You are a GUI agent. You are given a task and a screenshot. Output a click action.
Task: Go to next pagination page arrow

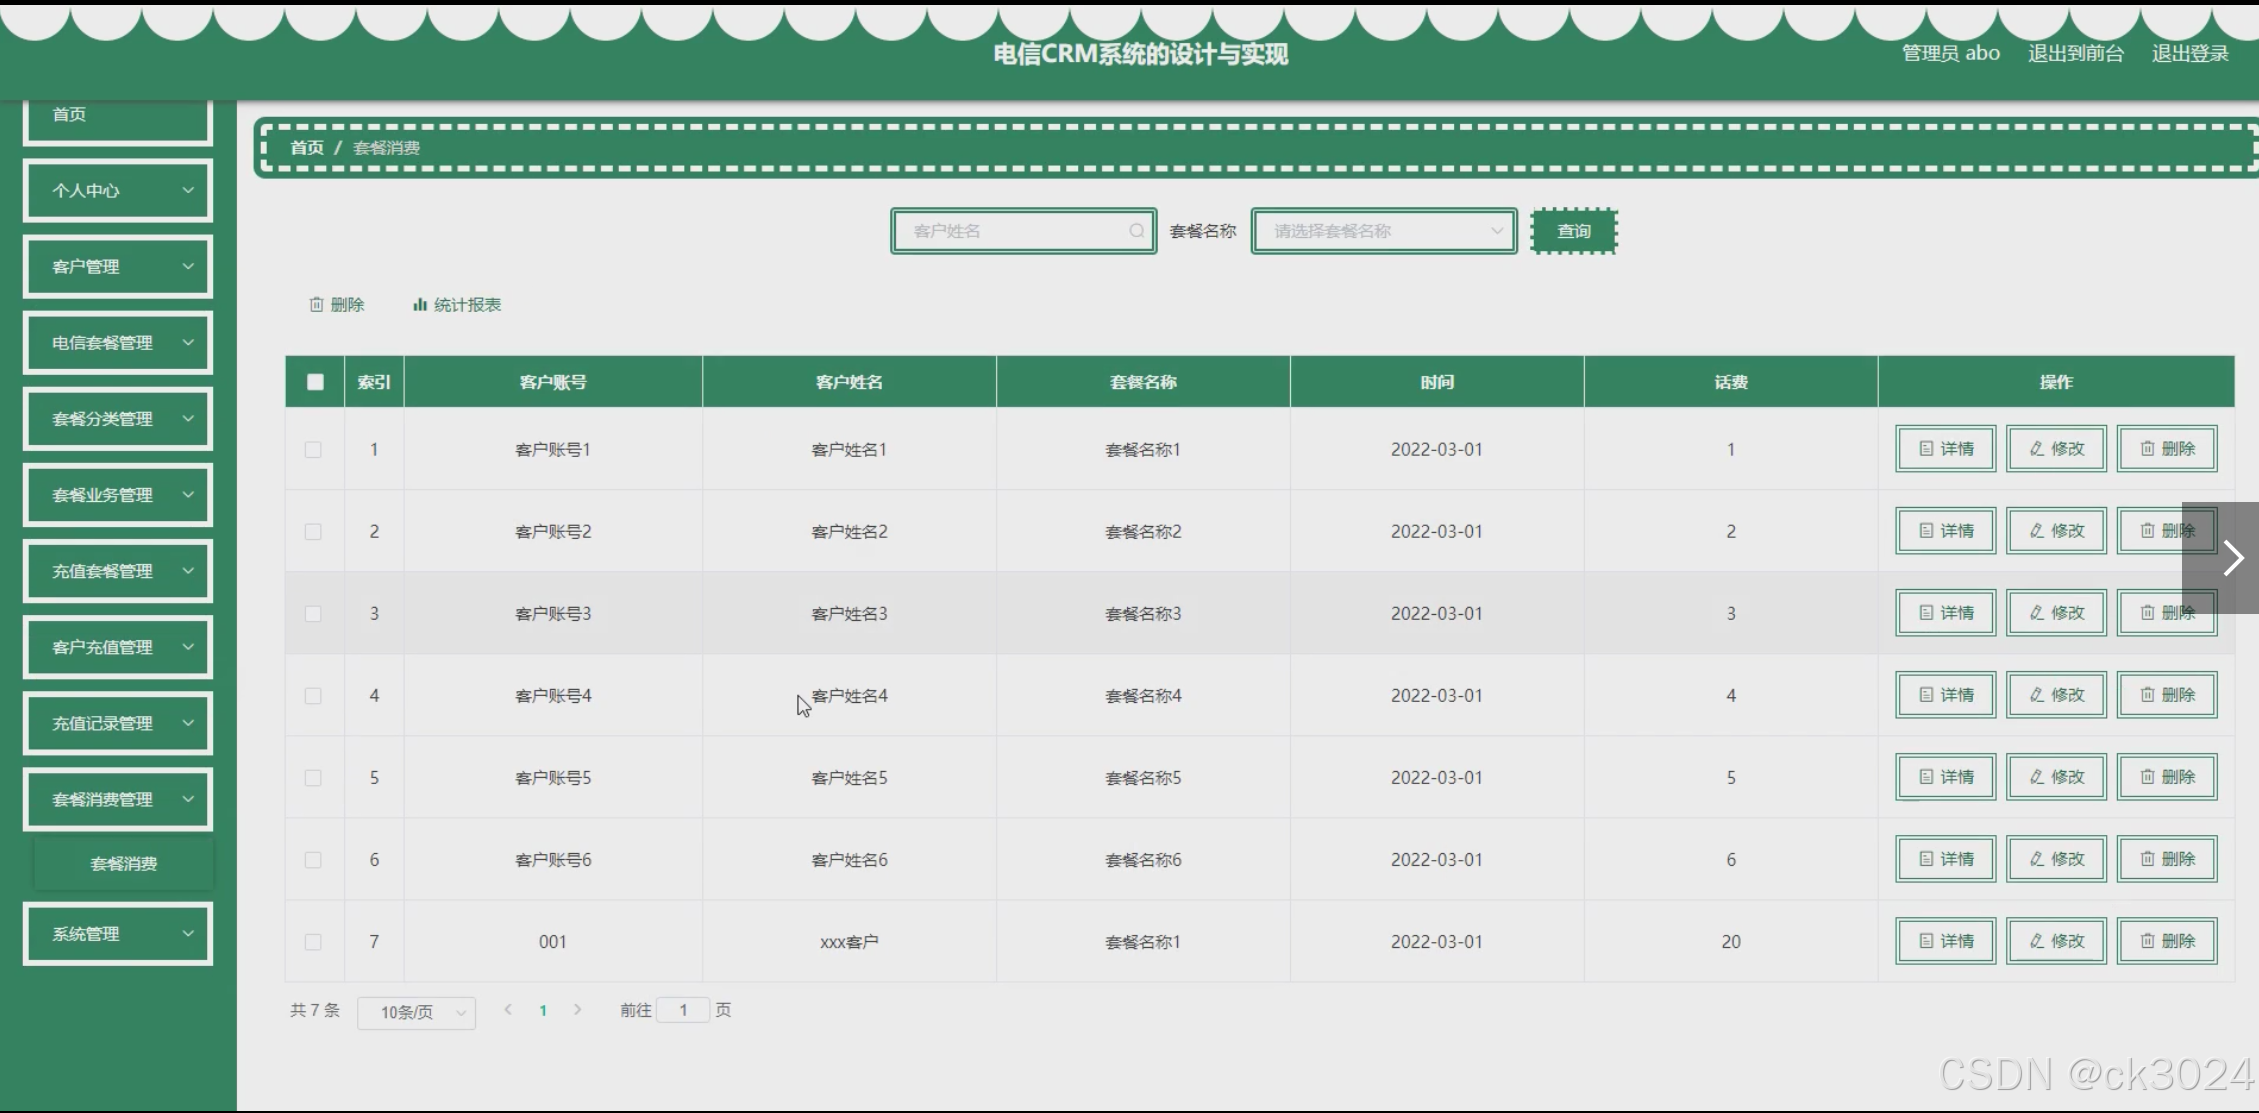577,1010
